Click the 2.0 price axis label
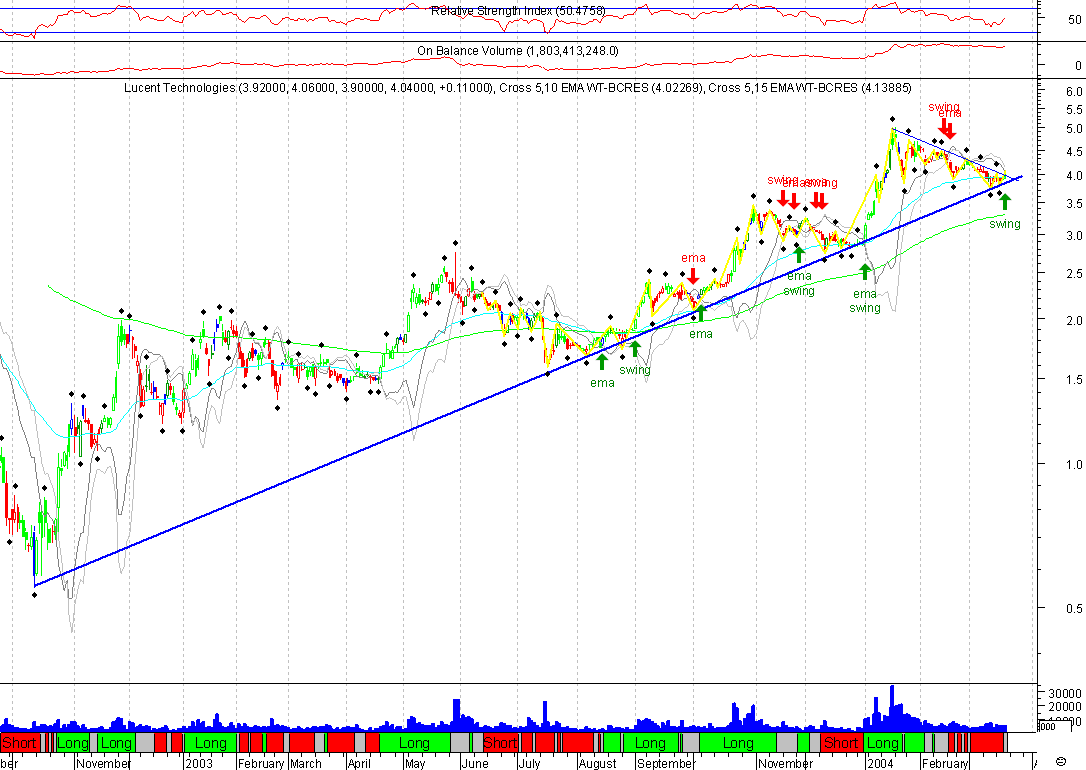 [1074, 320]
